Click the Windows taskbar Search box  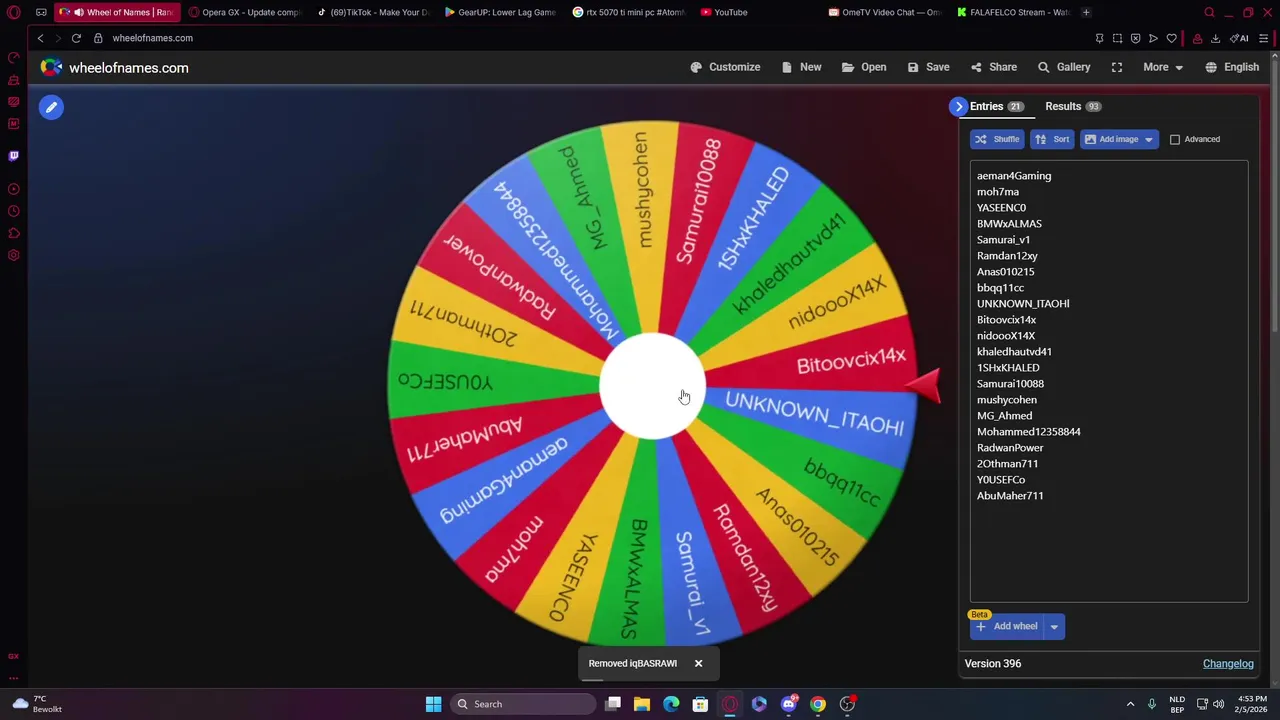pyautogui.click(x=523, y=704)
